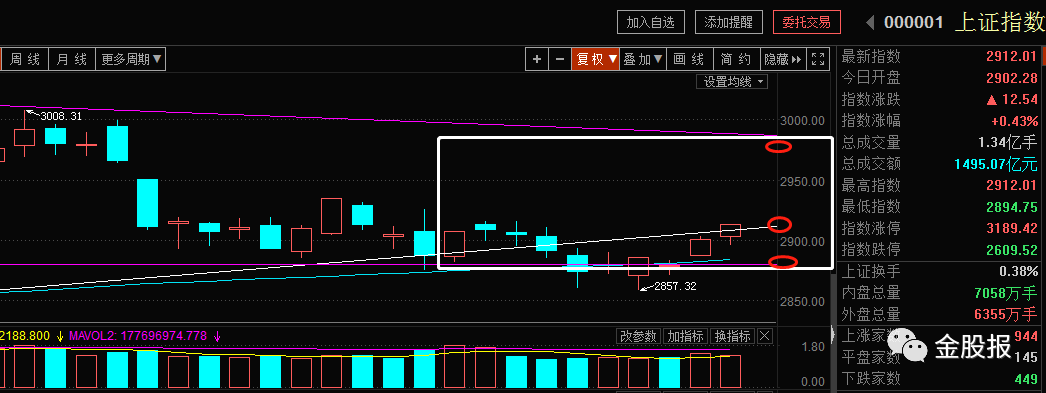Go to previous stock with left arrow

(x=869, y=23)
